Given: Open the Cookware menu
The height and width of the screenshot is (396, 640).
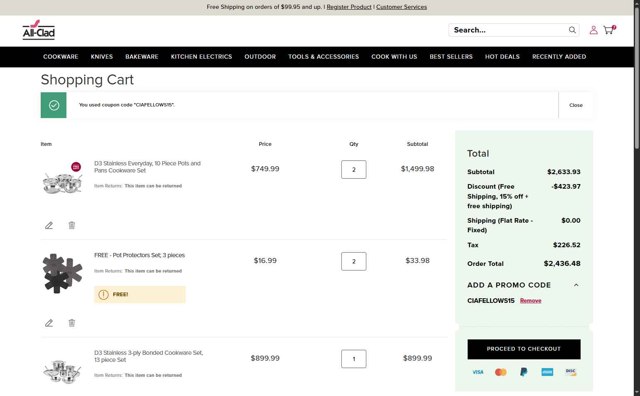Looking at the screenshot, I should coord(60,57).
